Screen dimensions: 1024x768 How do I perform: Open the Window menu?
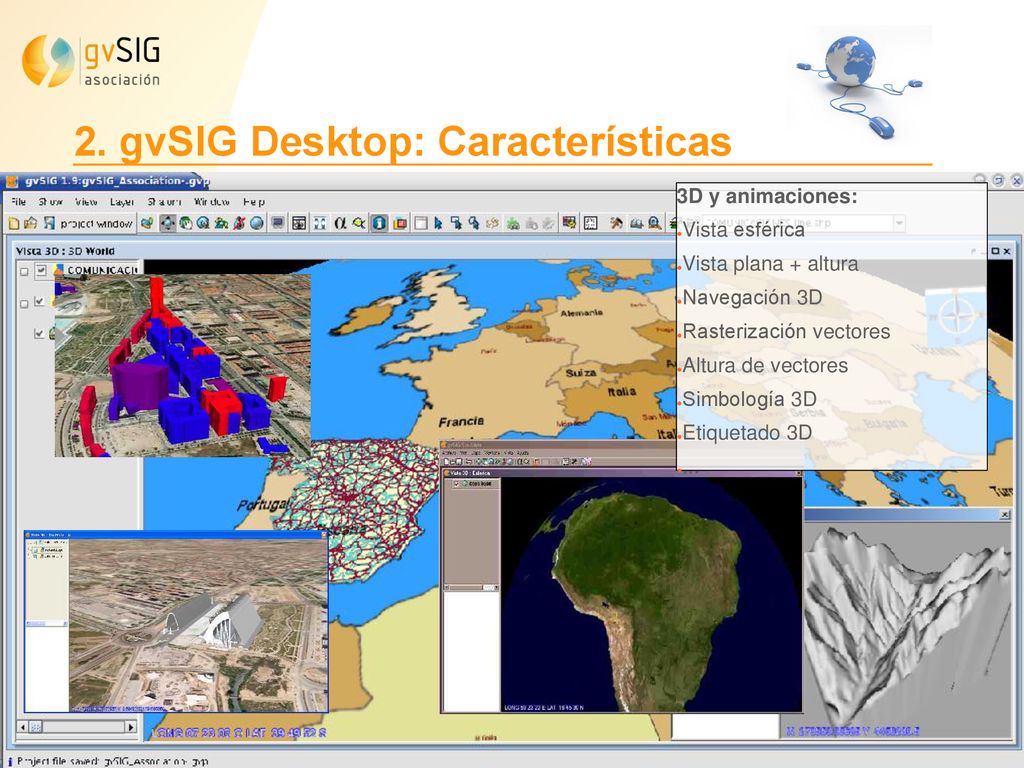click(x=212, y=202)
